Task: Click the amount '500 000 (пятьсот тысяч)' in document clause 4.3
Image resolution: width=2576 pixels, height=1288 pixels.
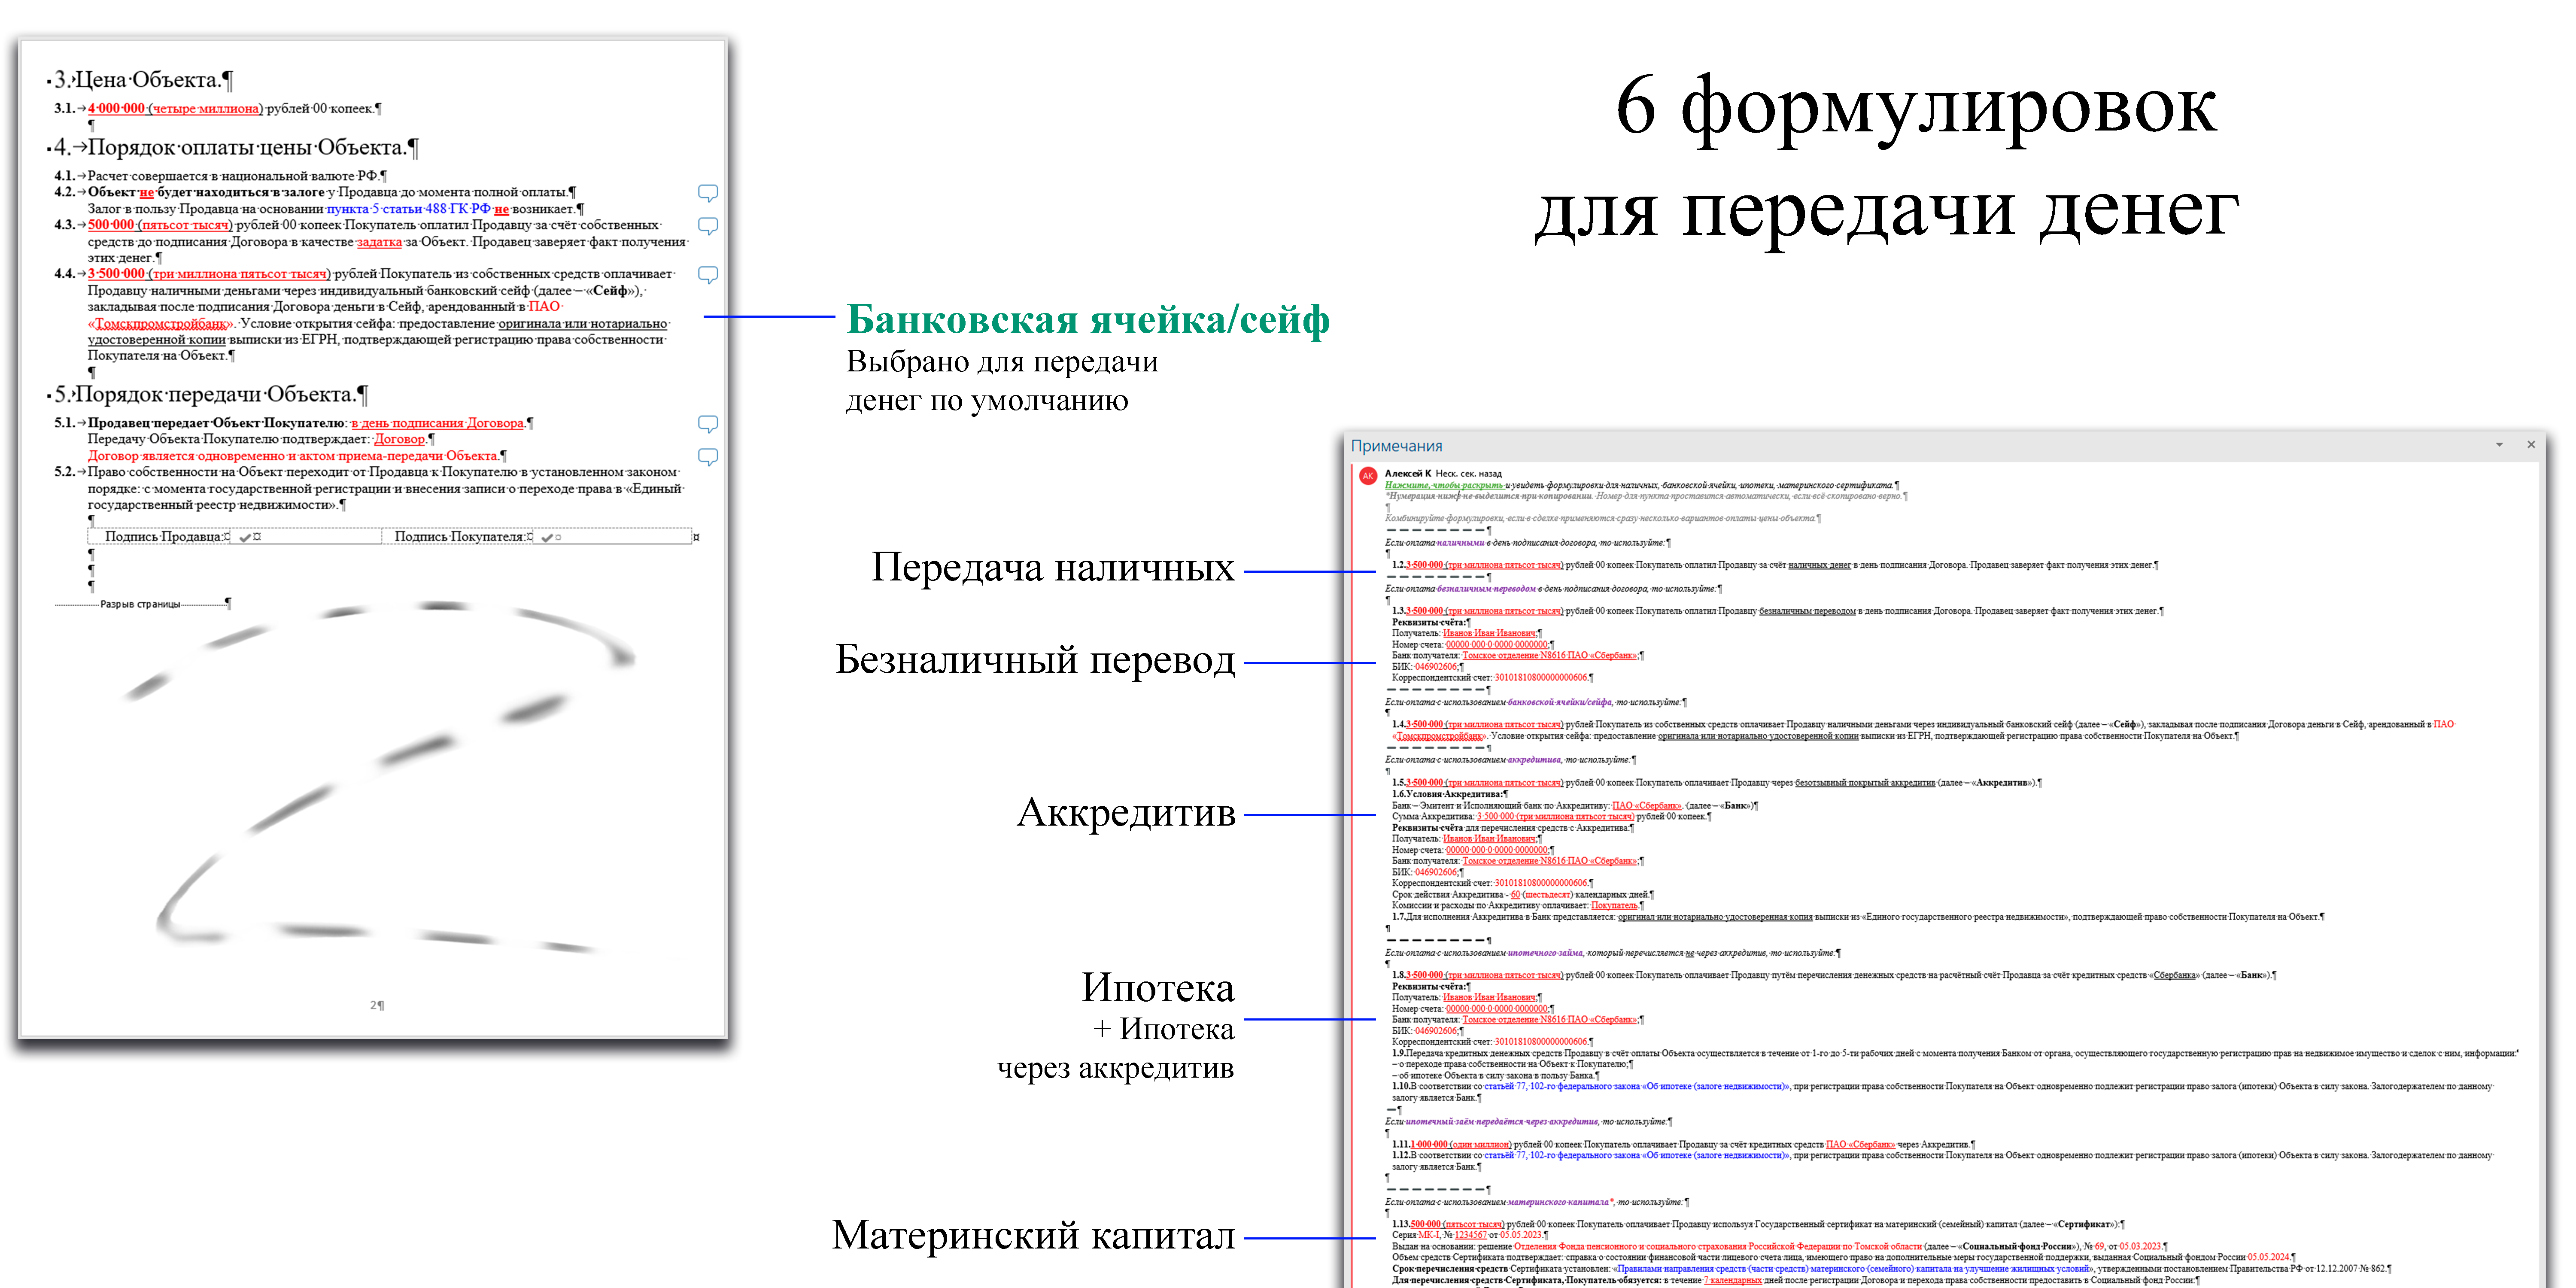Action: coord(160,225)
